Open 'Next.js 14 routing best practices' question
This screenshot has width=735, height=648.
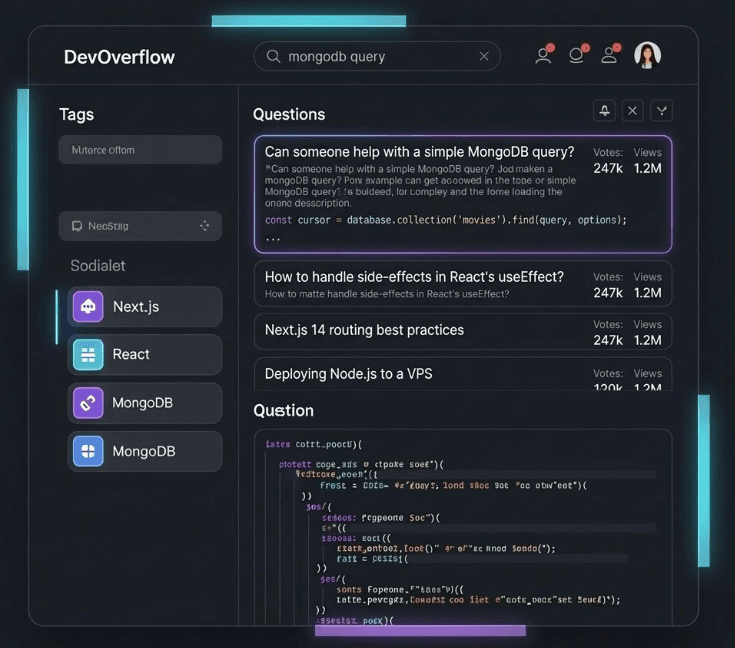364,330
